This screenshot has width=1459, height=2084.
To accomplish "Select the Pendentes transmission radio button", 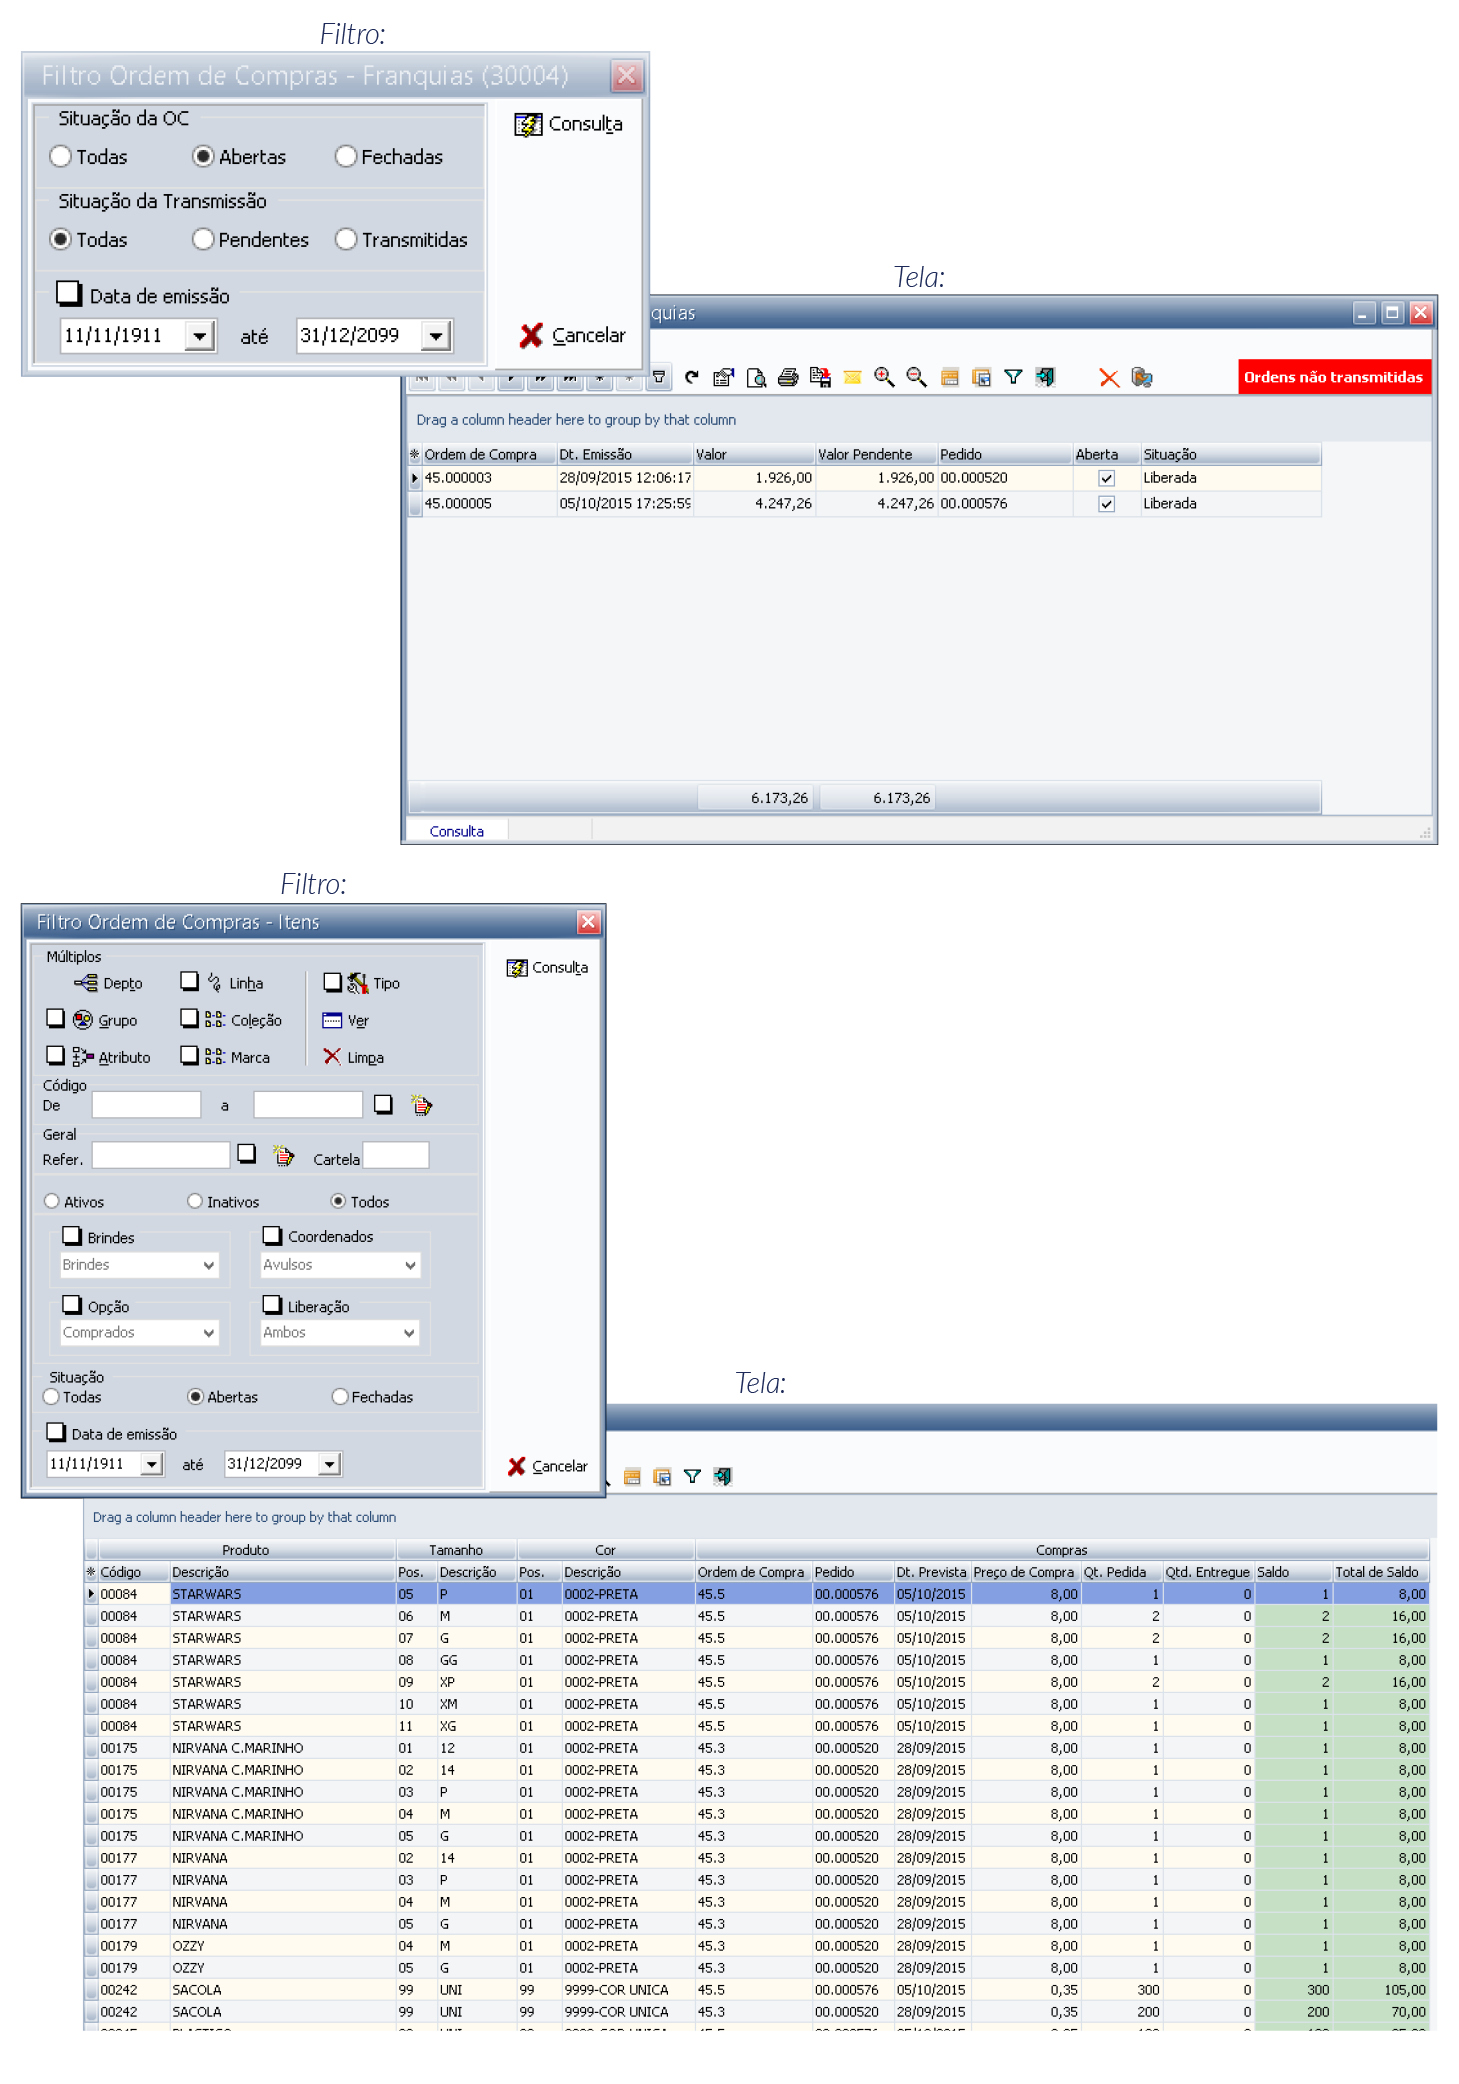I will (203, 240).
